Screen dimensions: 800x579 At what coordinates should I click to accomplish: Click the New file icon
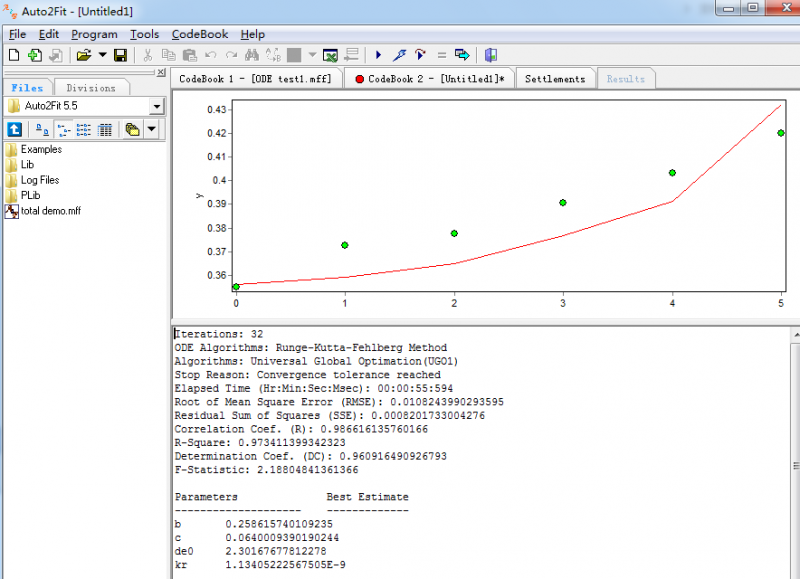(x=14, y=54)
